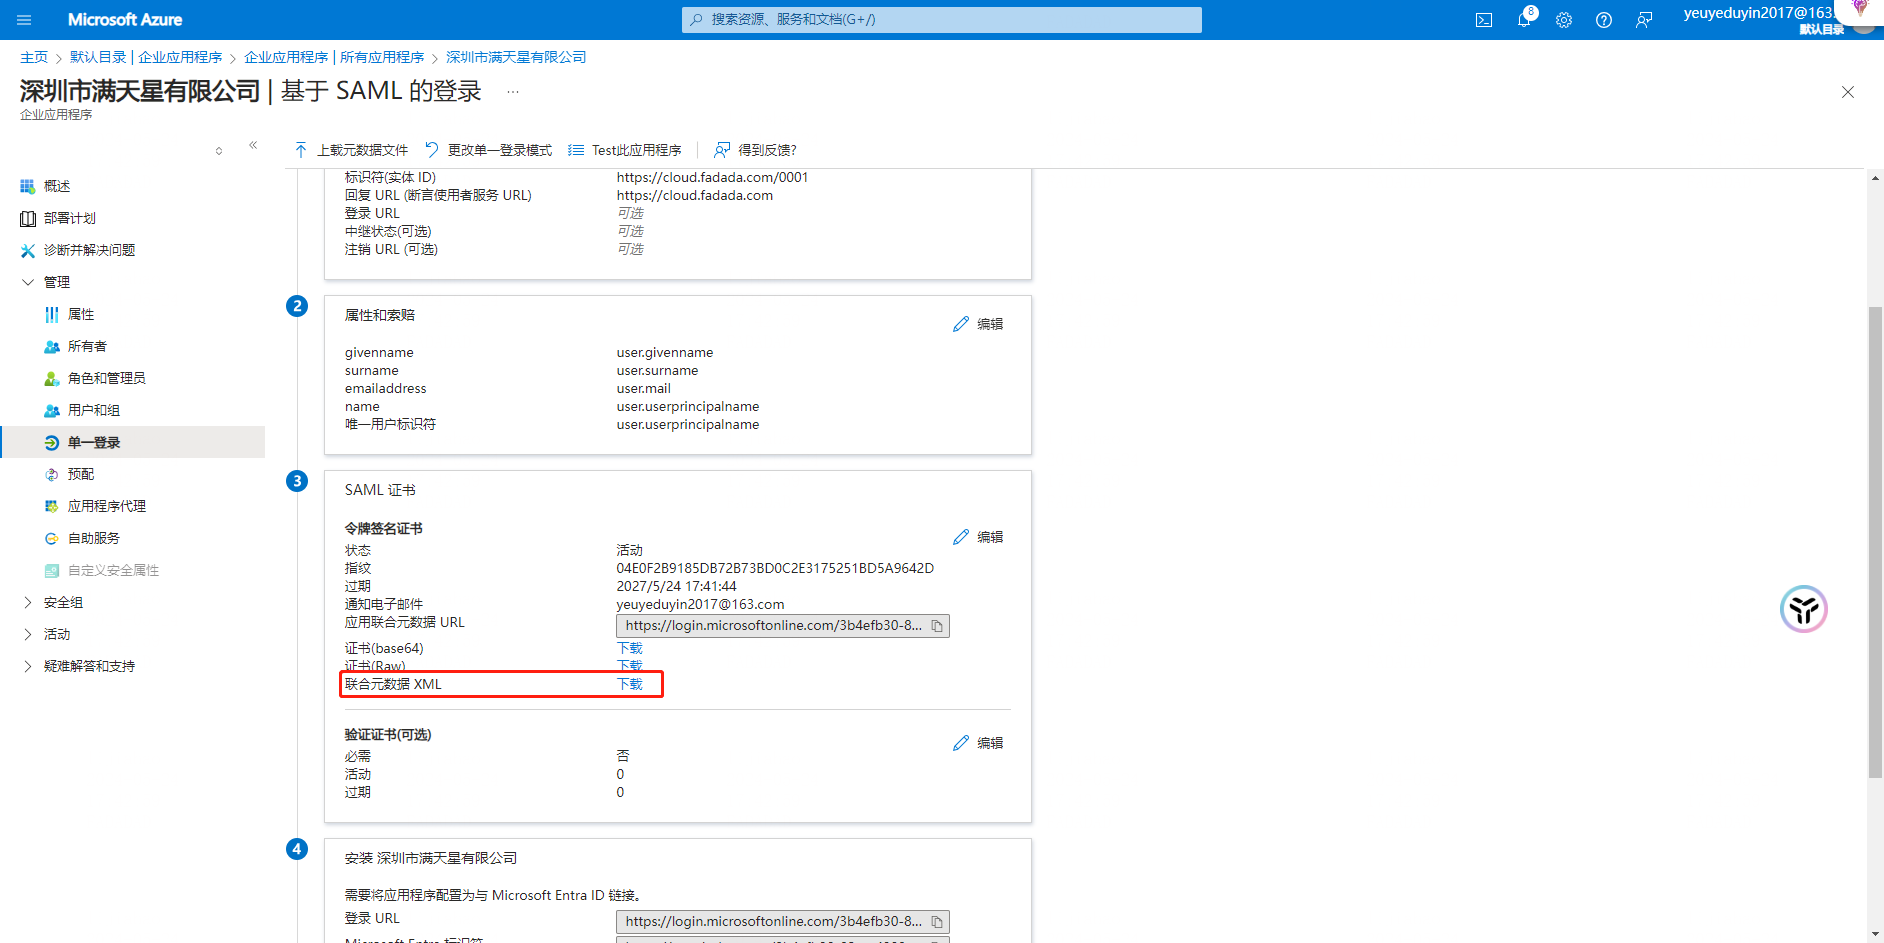Screen dimensions: 1884x943
Task: Click pencil icon to edit verification certificates
Action: point(961,743)
